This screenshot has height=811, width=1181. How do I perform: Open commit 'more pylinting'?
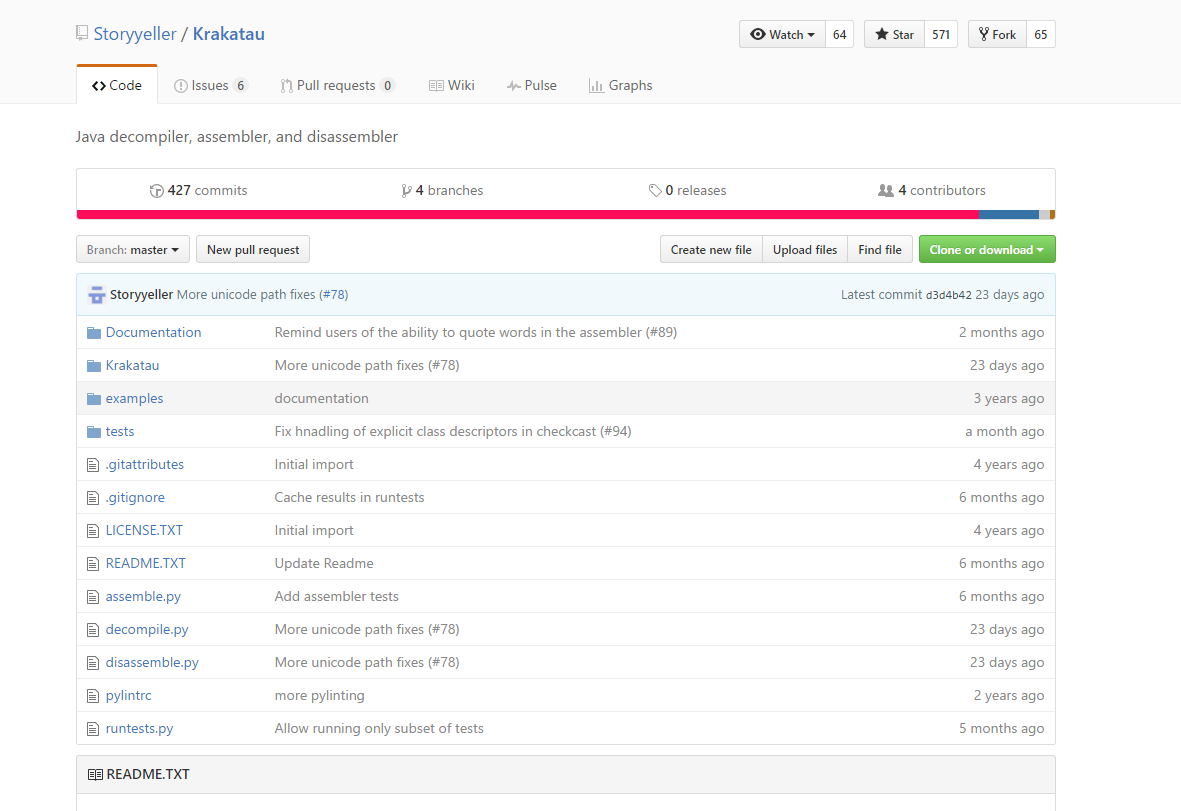[319, 695]
